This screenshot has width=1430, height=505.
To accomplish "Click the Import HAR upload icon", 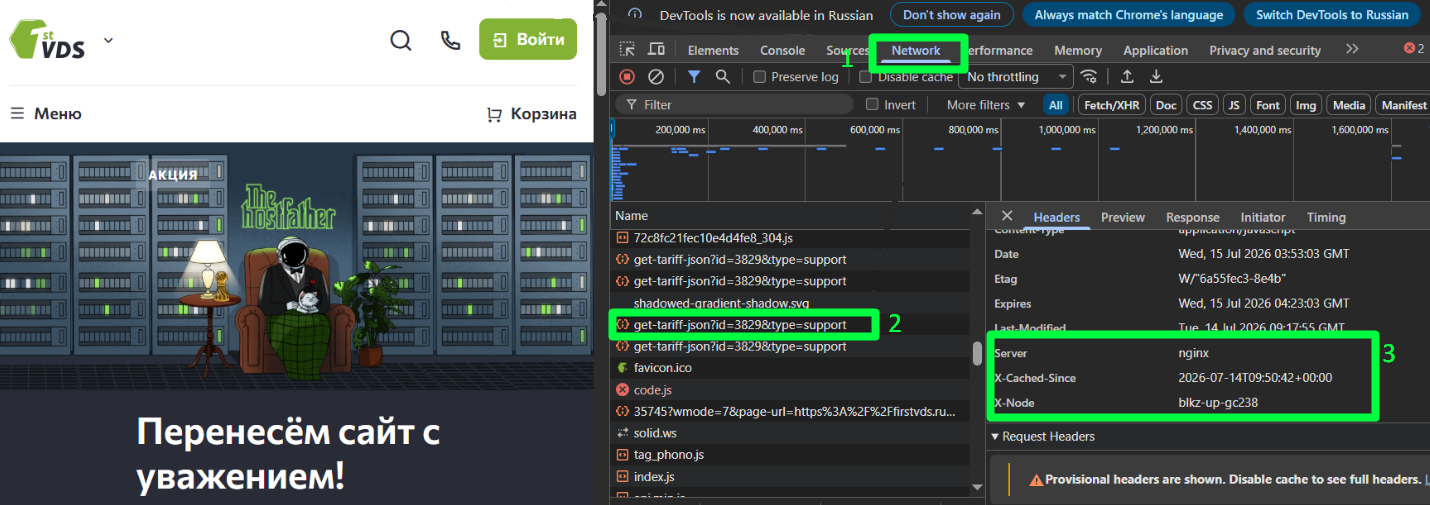I will coord(1127,76).
